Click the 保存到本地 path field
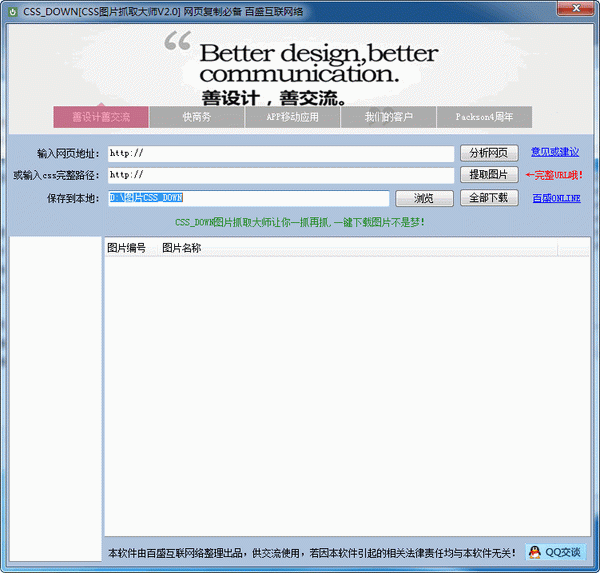 pos(249,198)
